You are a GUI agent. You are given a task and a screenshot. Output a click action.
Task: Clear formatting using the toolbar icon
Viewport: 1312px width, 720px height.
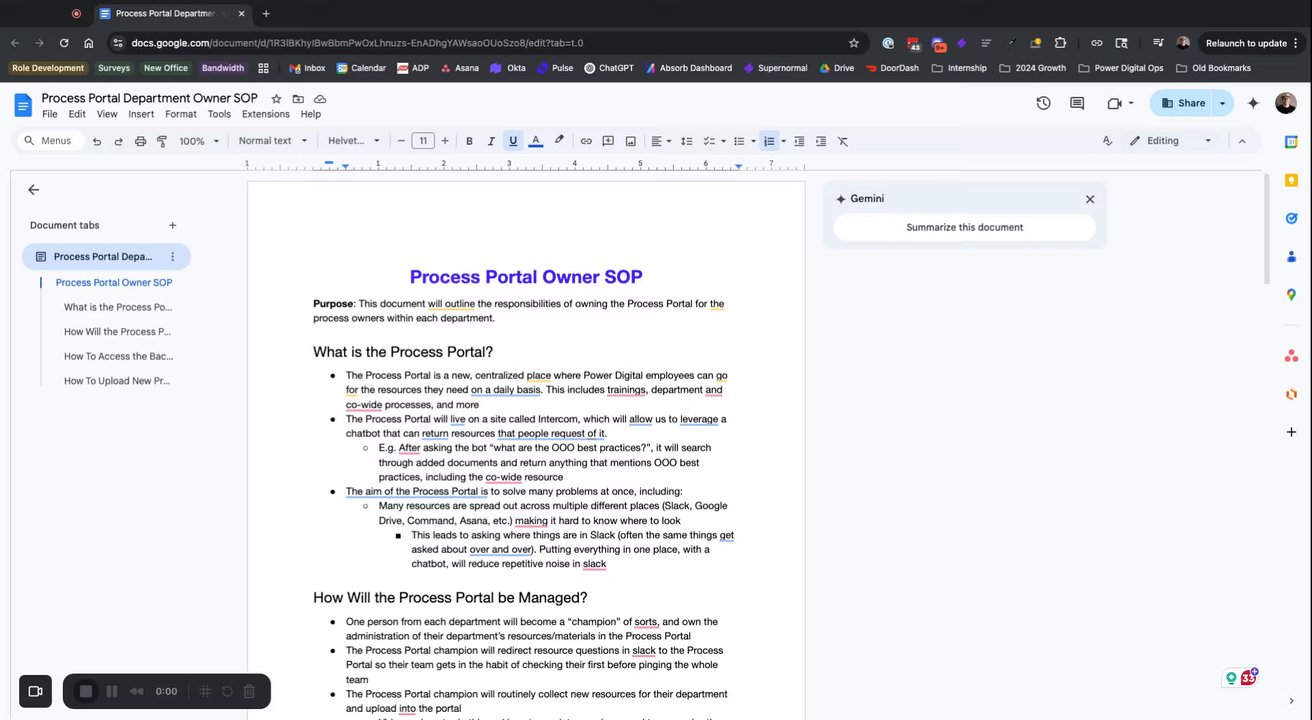click(843, 141)
